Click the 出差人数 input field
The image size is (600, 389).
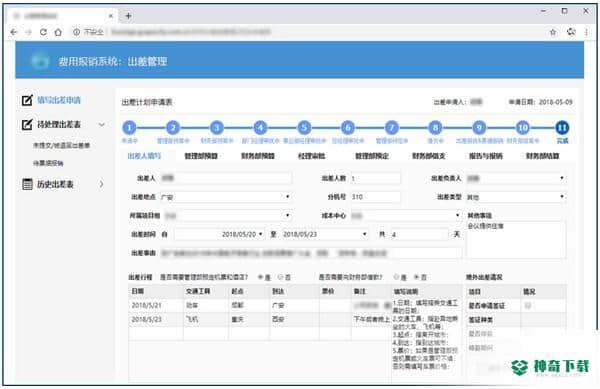[x=375, y=178]
